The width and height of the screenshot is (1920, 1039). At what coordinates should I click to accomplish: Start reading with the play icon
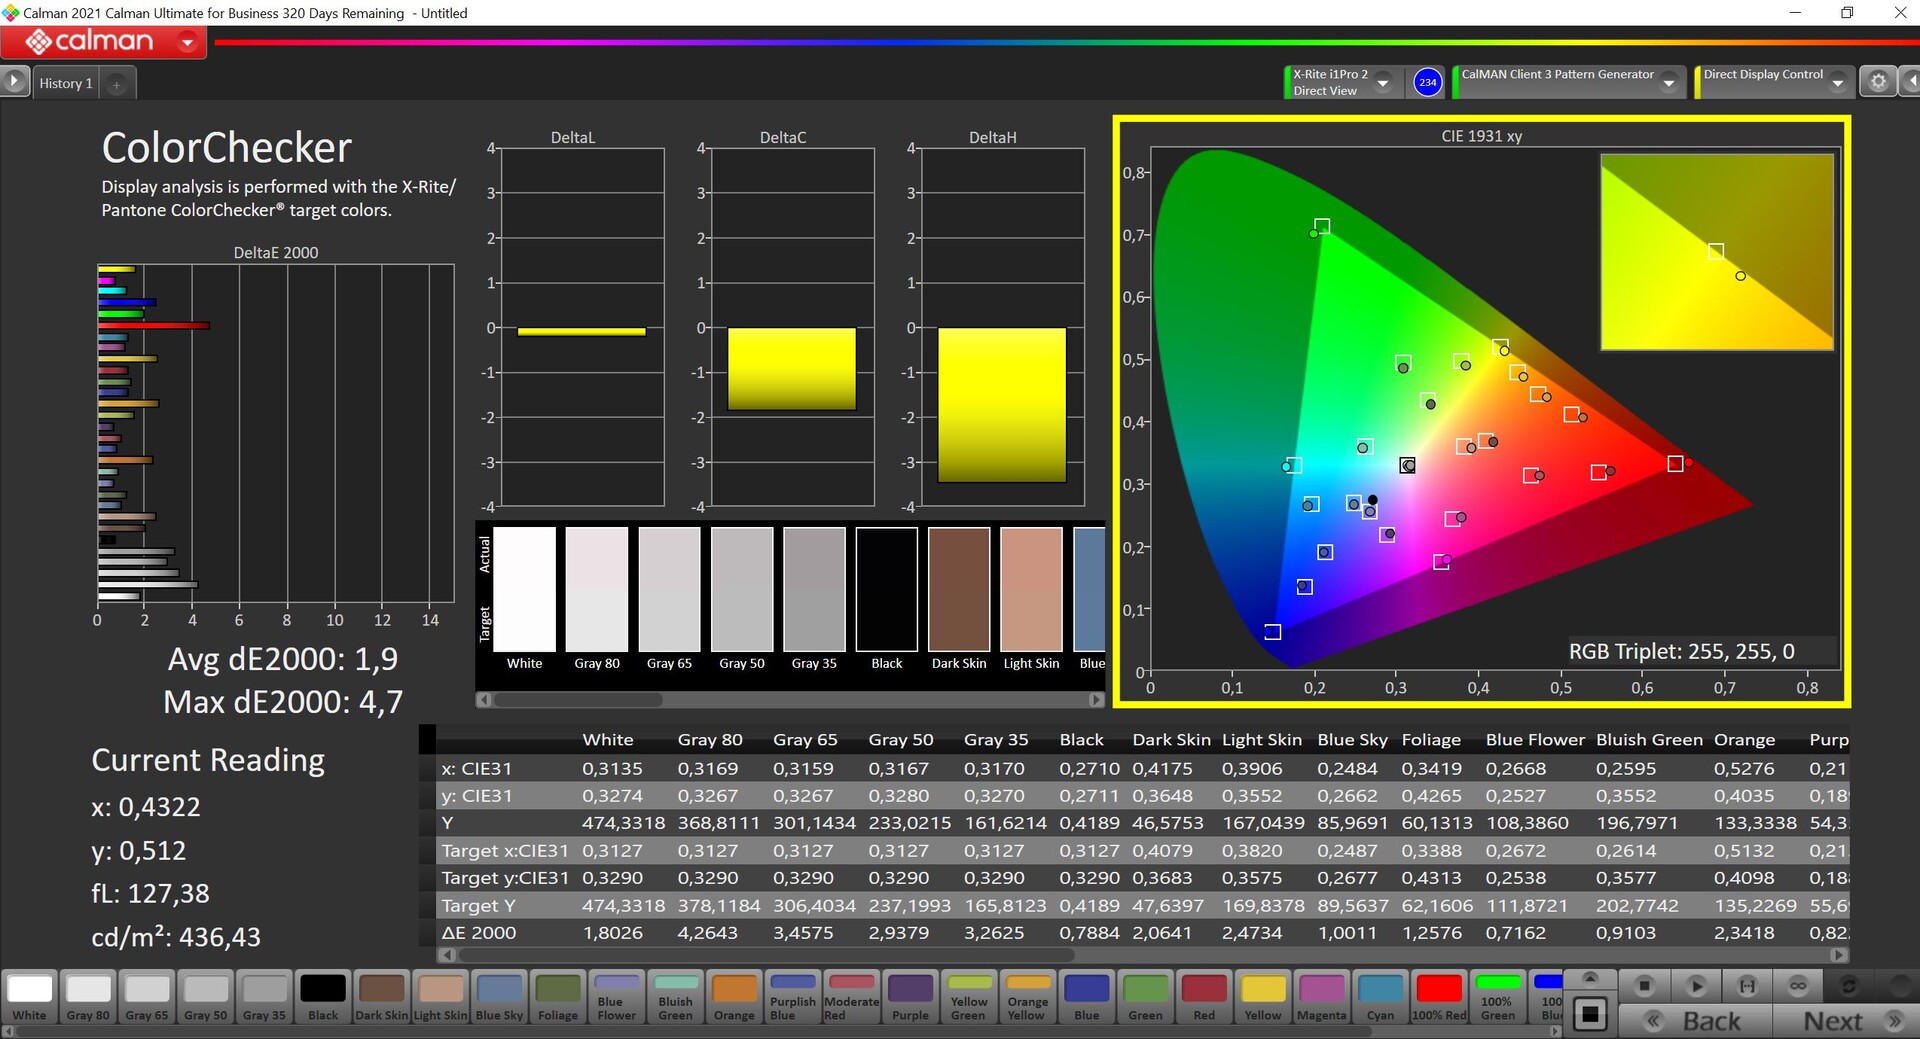coord(1696,986)
